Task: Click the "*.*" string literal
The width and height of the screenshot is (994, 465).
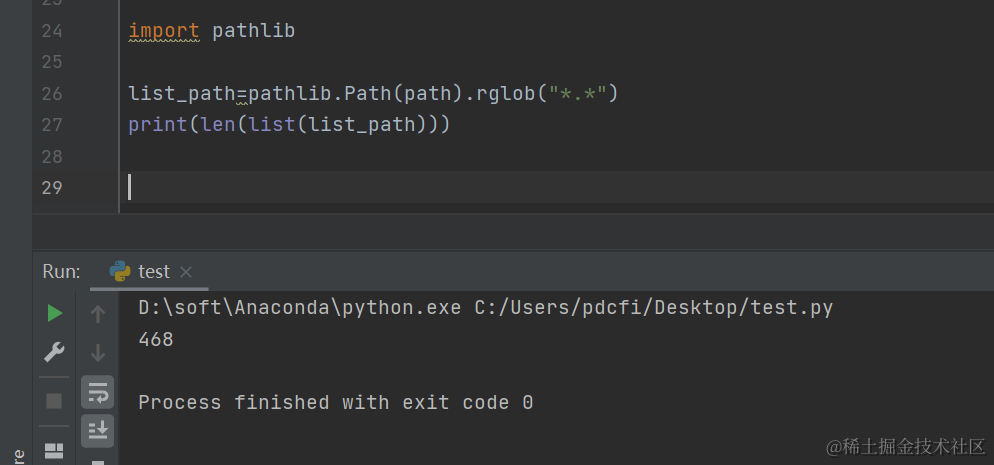Action: click(577, 94)
